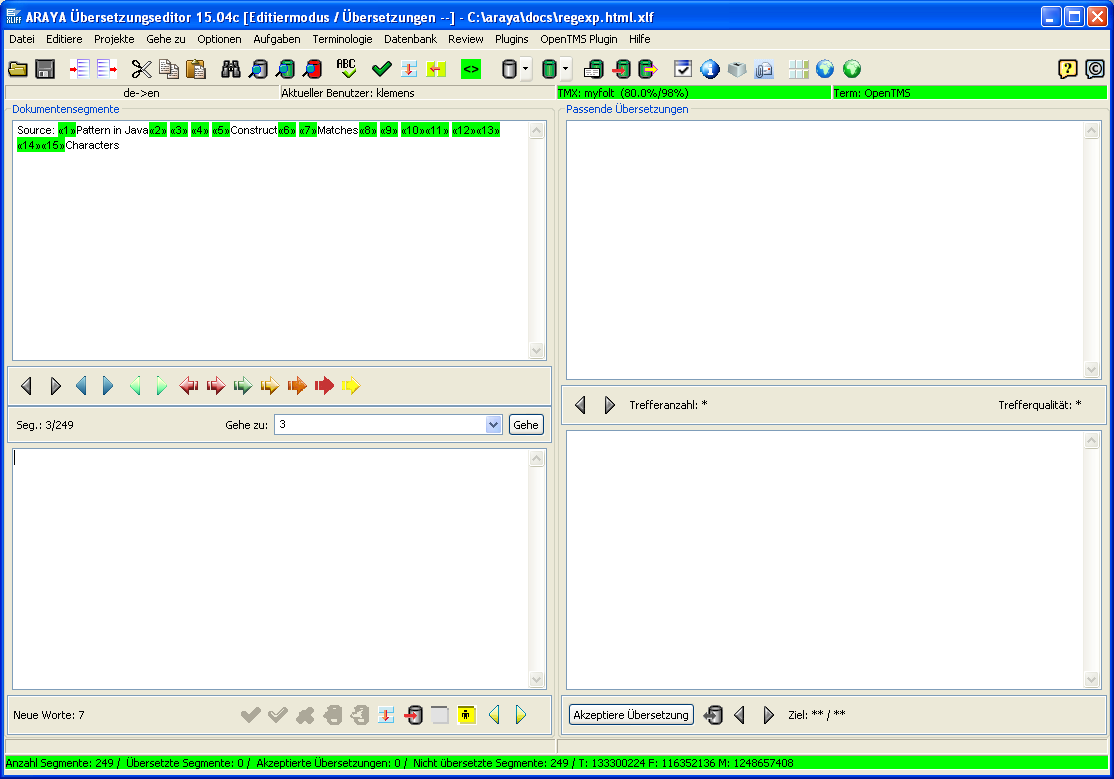Open the OpenTMS Plugin menu
This screenshot has height=779, width=1114.
pos(578,39)
